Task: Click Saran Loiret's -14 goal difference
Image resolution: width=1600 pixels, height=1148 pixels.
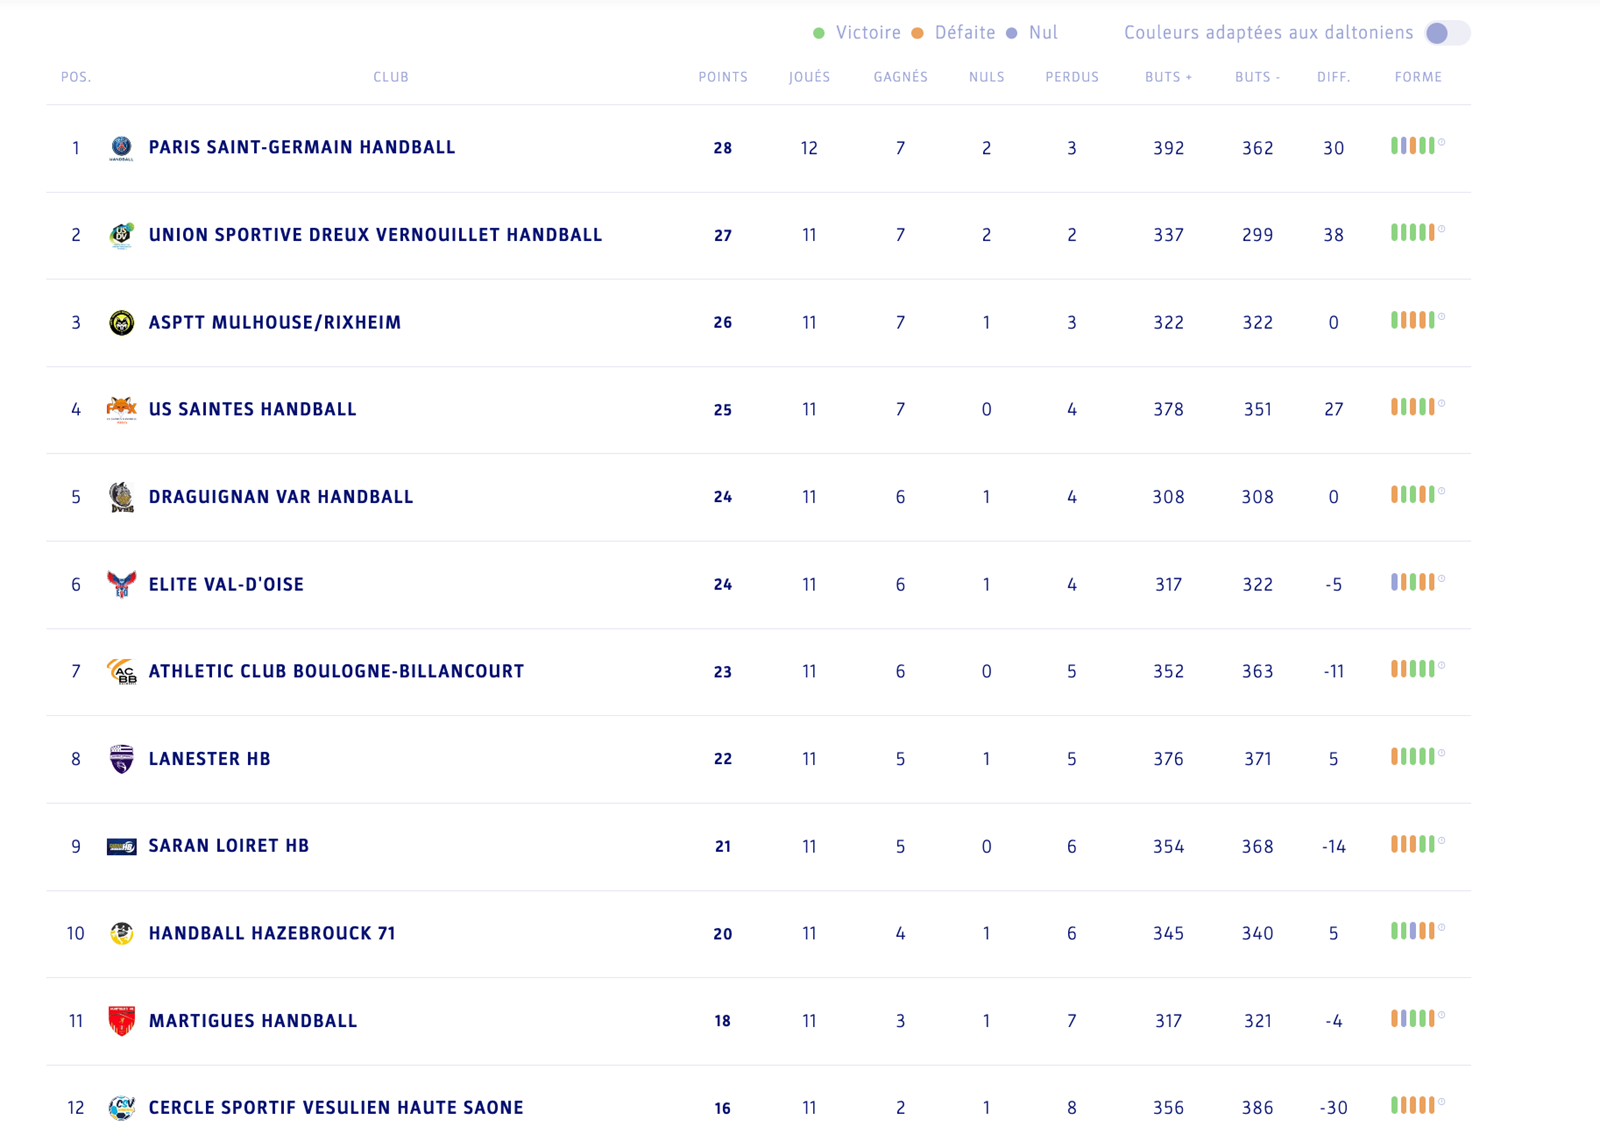Action: [x=1333, y=847]
